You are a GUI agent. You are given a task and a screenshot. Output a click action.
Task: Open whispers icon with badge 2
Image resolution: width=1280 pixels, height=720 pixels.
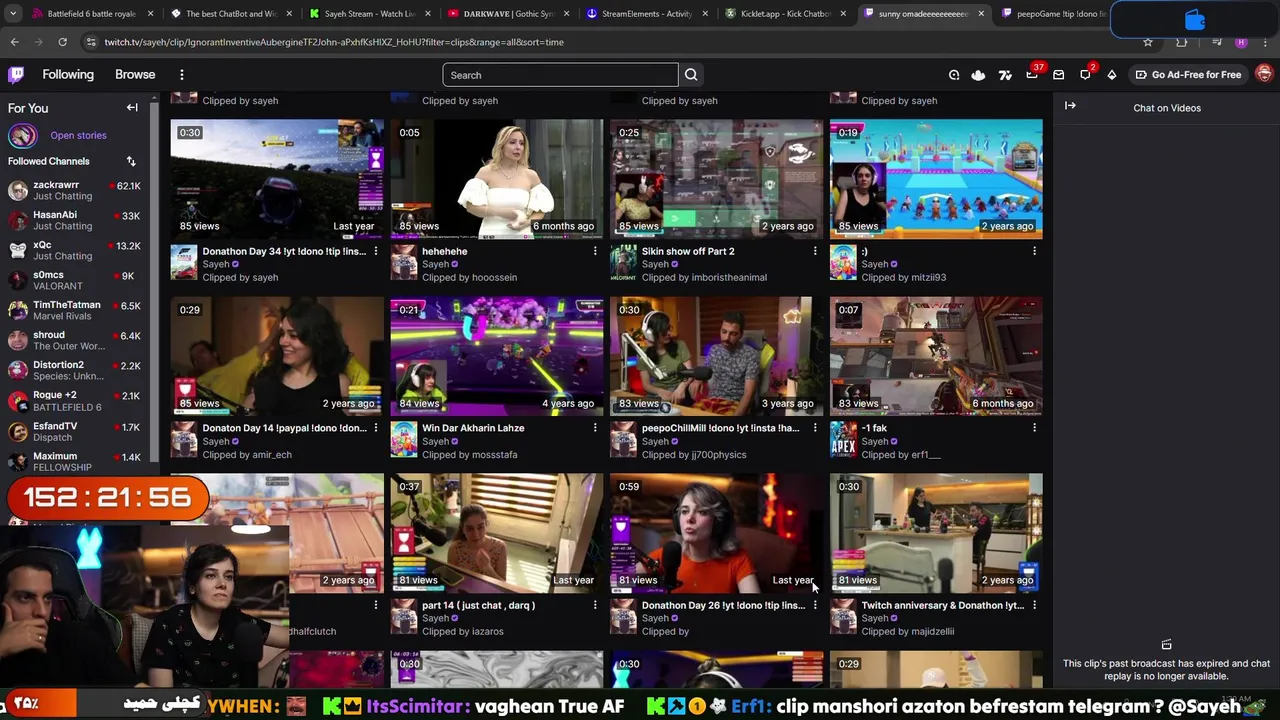pyautogui.click(x=1086, y=74)
